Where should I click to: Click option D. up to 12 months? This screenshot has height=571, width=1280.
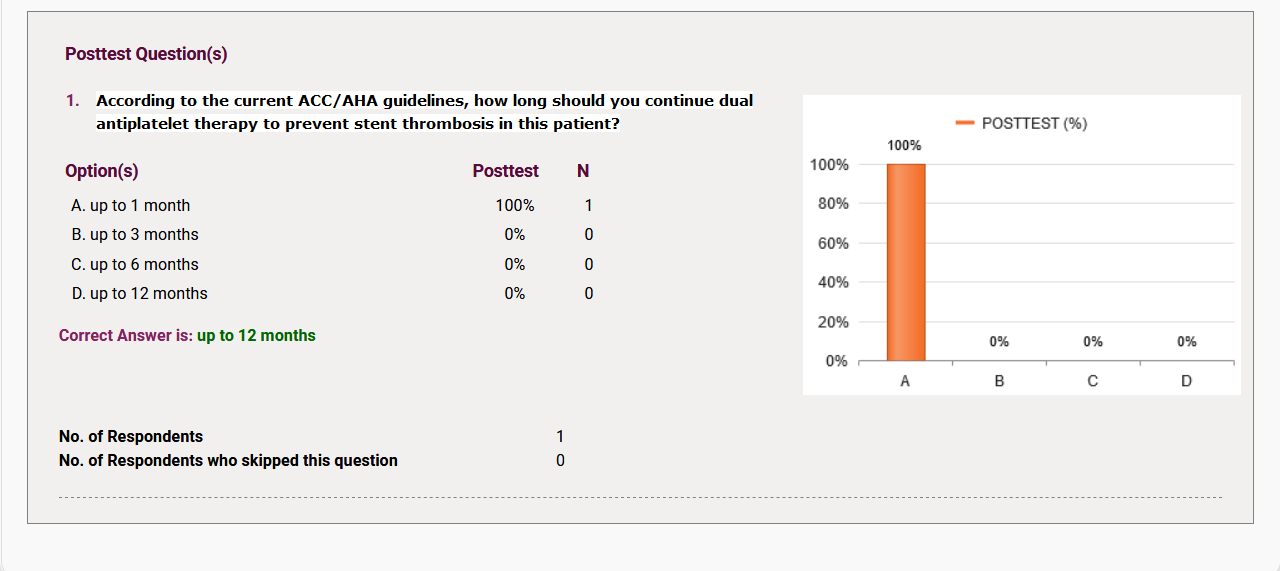140,294
